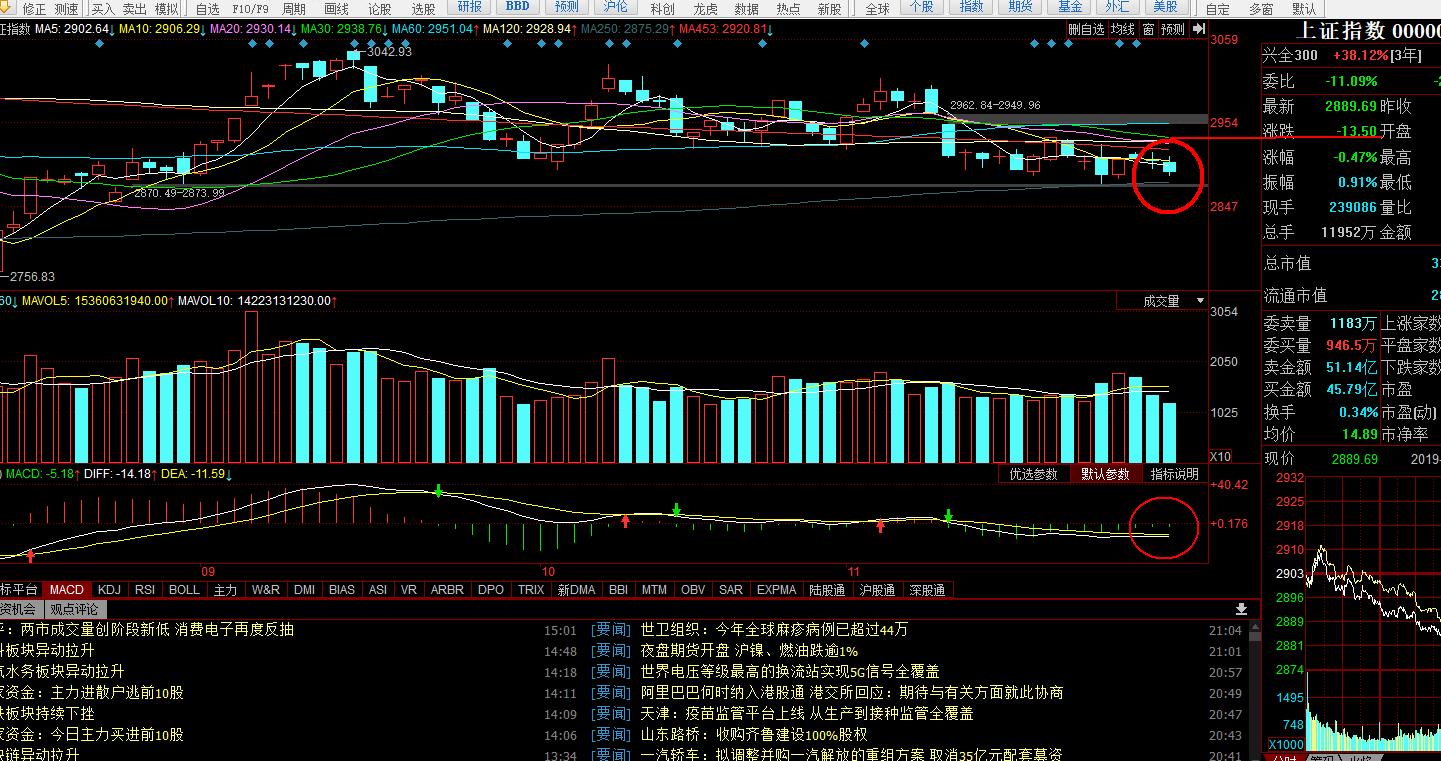Click the download arrow icon in news panel
The image size is (1441, 761).
coord(1241,609)
